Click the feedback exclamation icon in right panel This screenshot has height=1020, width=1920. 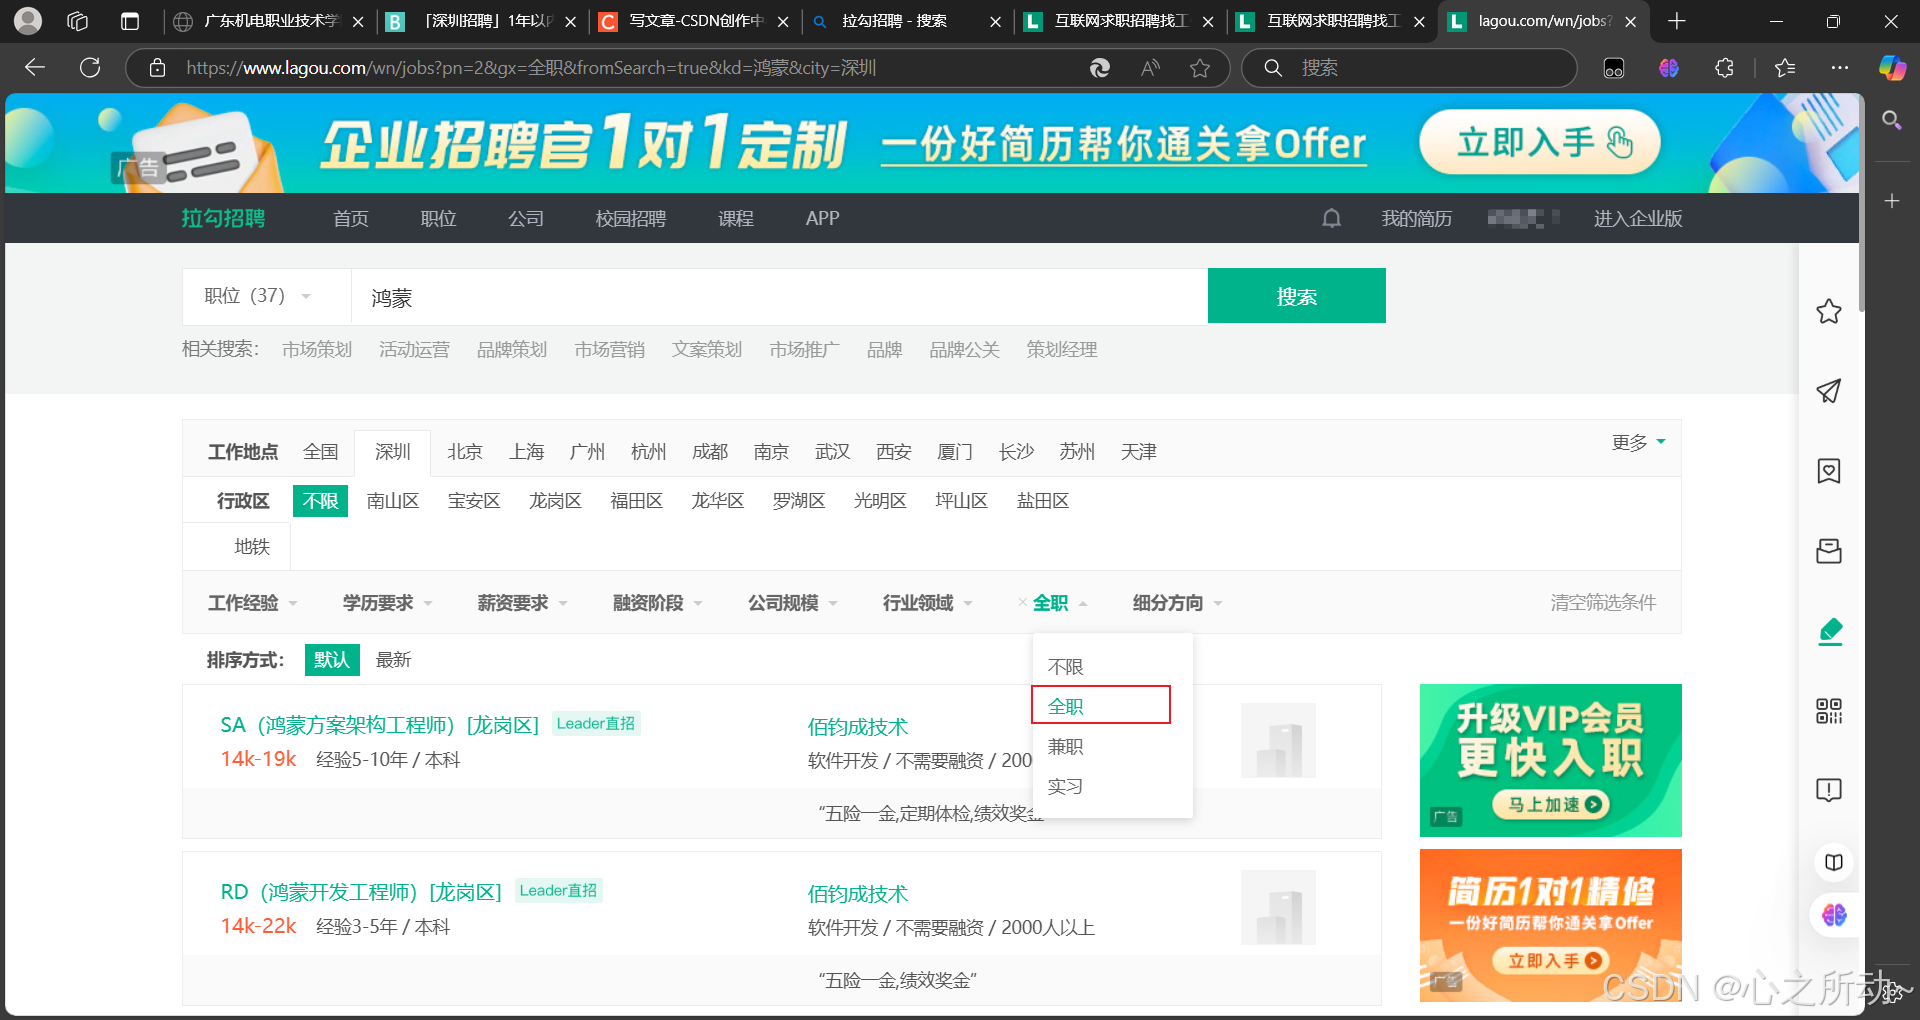1829,790
